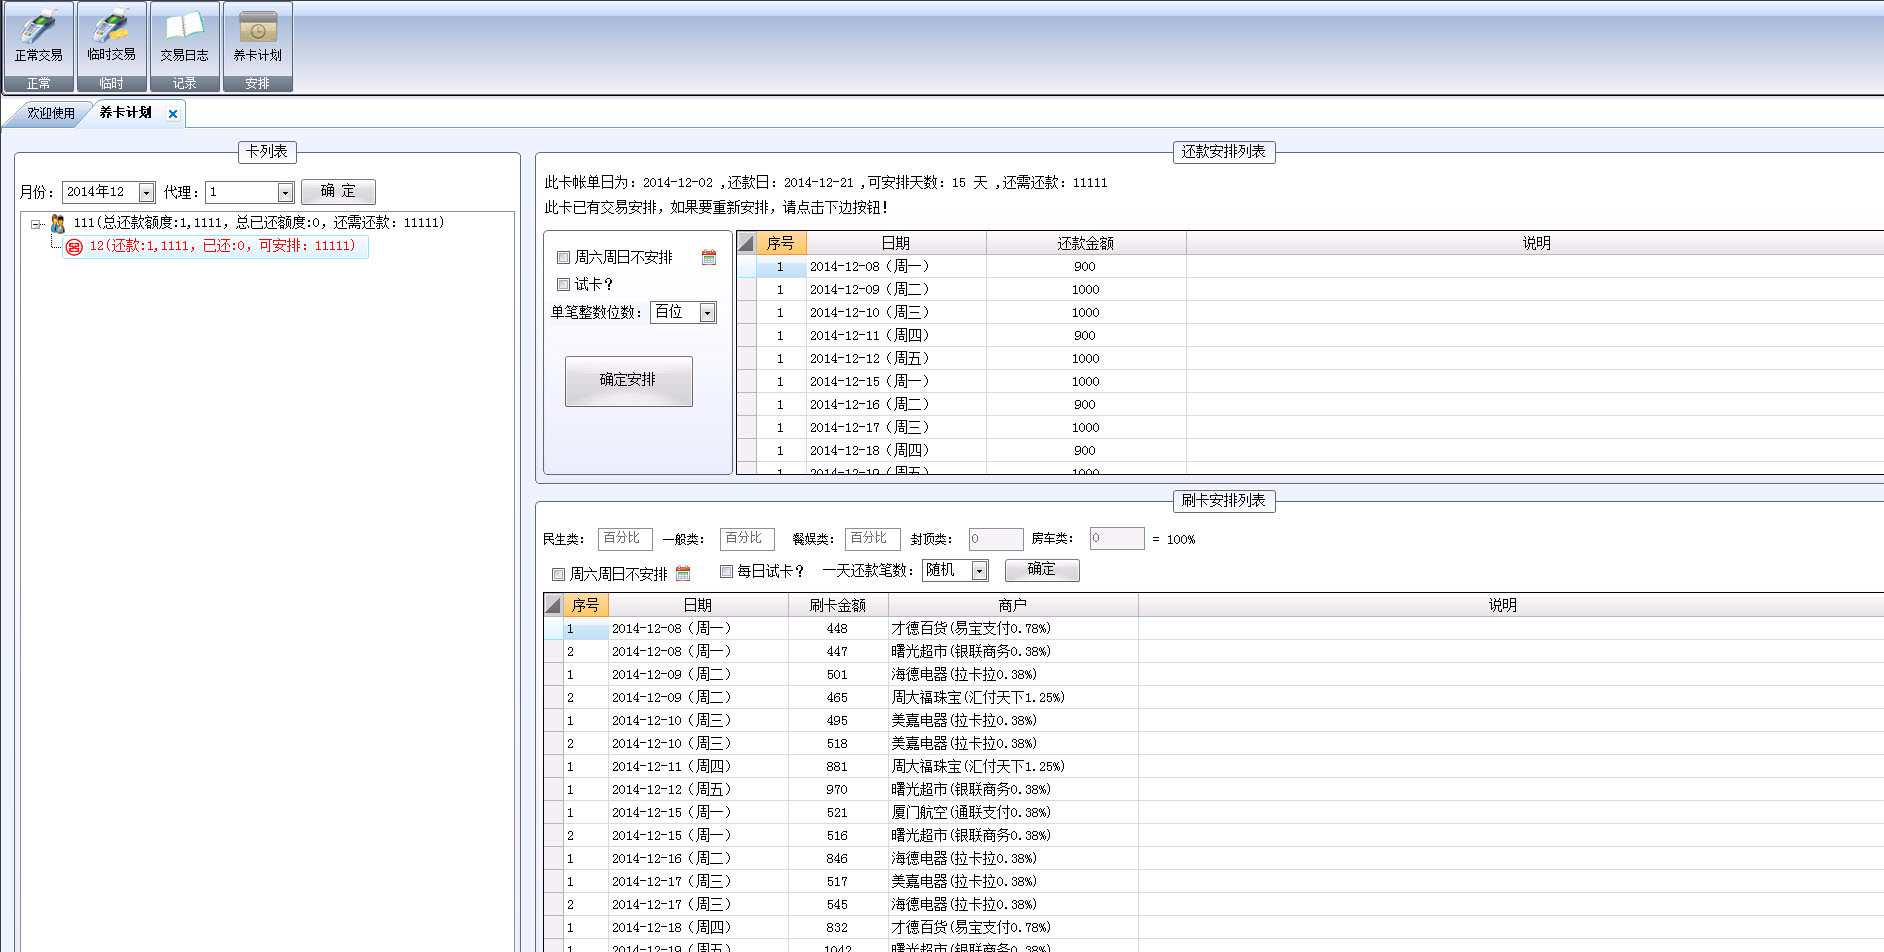Viewport: 1884px width, 952px height.
Task: Select repayment row dated 2014-12-08
Action: pos(1310,267)
